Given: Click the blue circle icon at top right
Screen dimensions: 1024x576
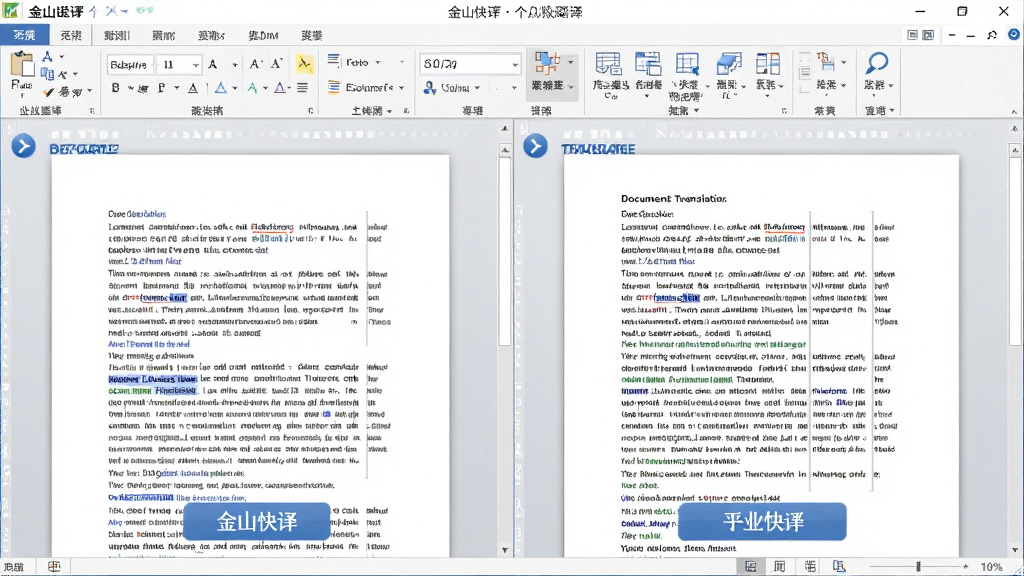Looking at the screenshot, I should point(1014,35).
